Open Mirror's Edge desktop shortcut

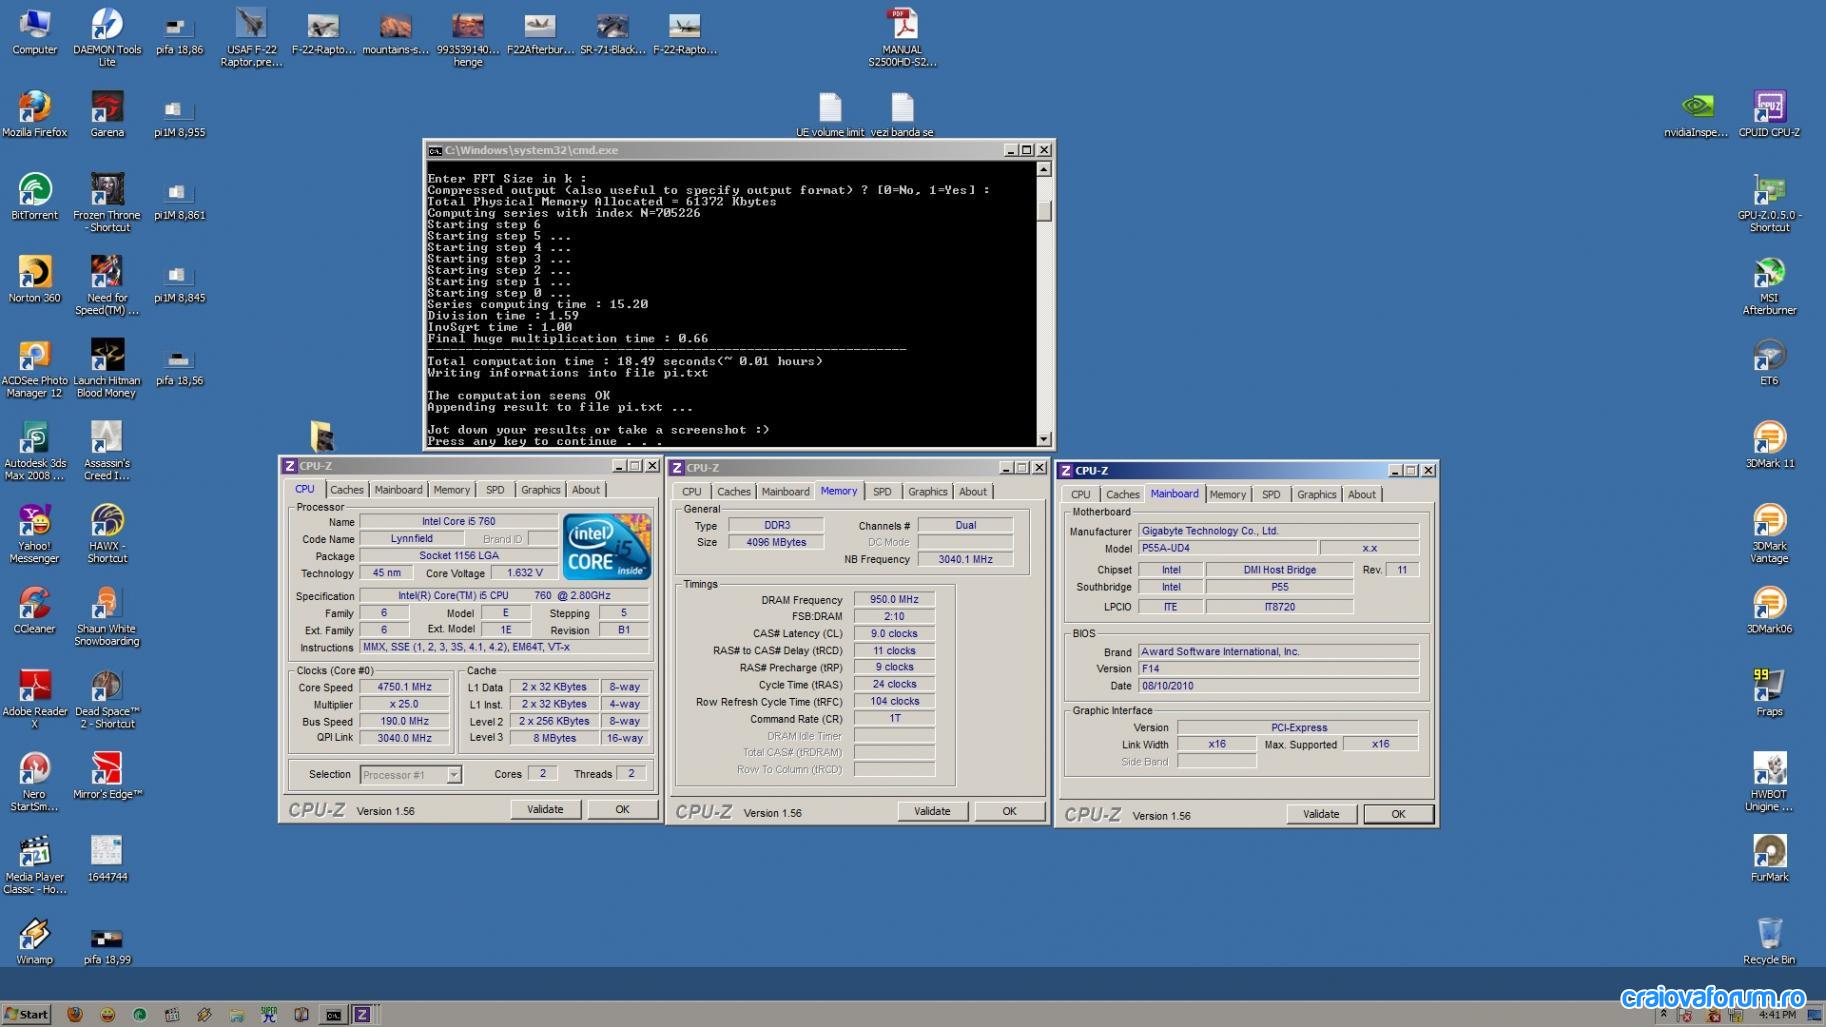coord(107,777)
